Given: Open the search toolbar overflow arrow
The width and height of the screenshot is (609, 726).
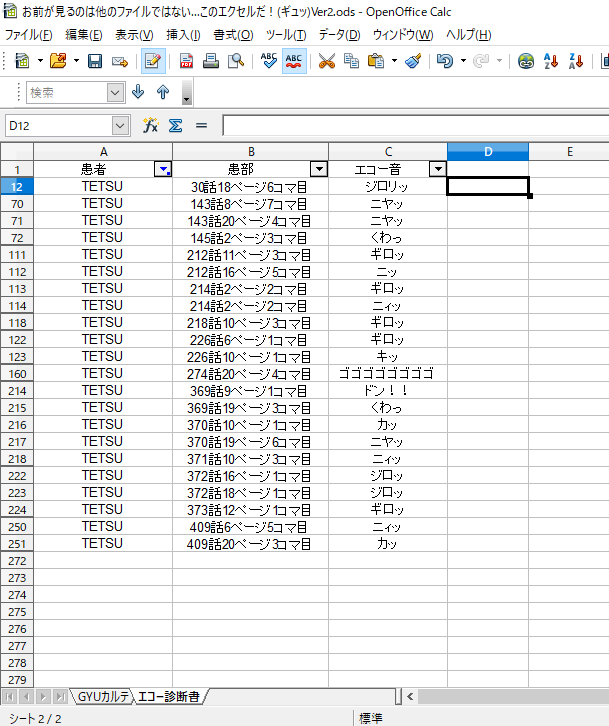Looking at the screenshot, I should [x=186, y=93].
